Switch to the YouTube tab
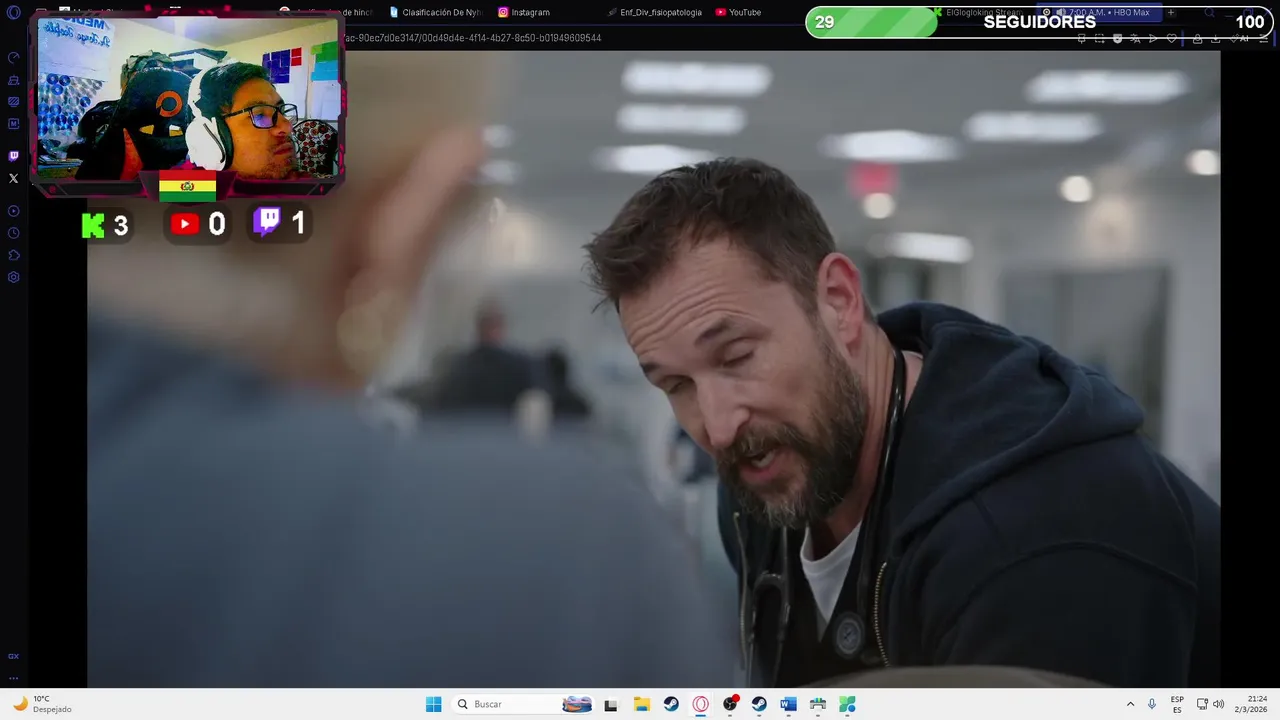The width and height of the screenshot is (1280, 720). [x=739, y=12]
